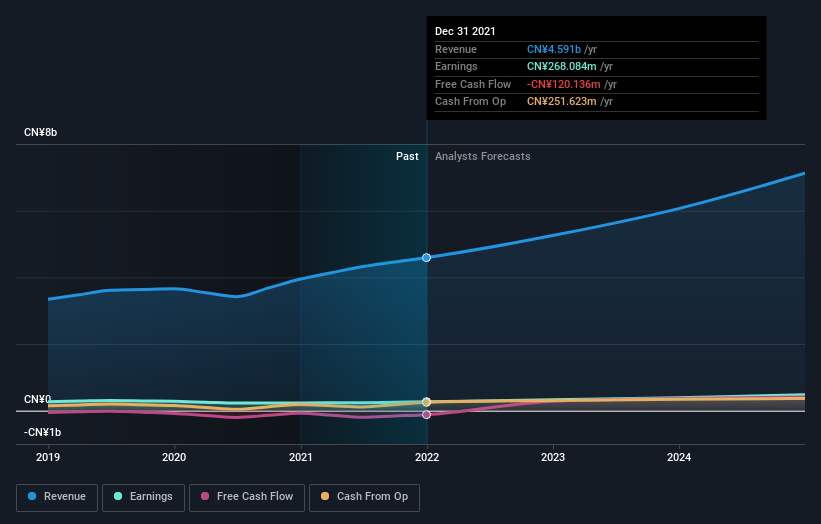Toggle the Earnings legend series
Image resolution: width=821 pixels, height=524 pixels.
[143, 497]
